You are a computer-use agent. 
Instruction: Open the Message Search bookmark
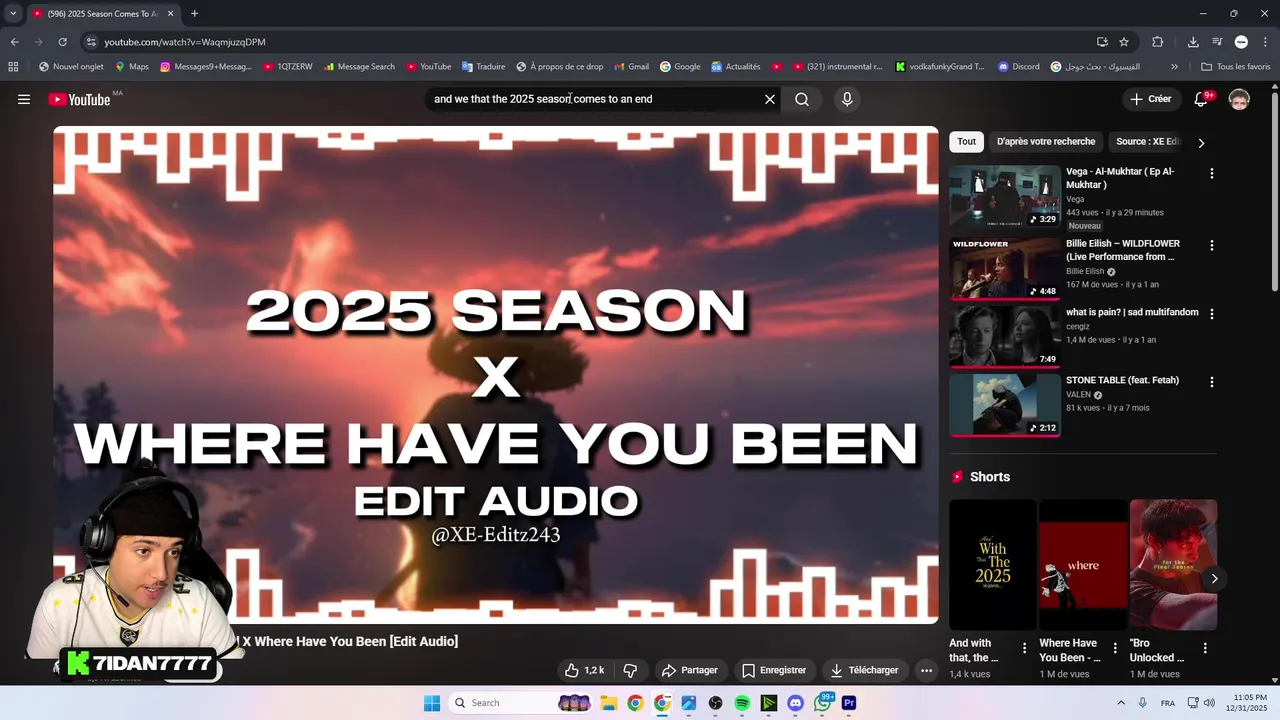click(x=359, y=67)
